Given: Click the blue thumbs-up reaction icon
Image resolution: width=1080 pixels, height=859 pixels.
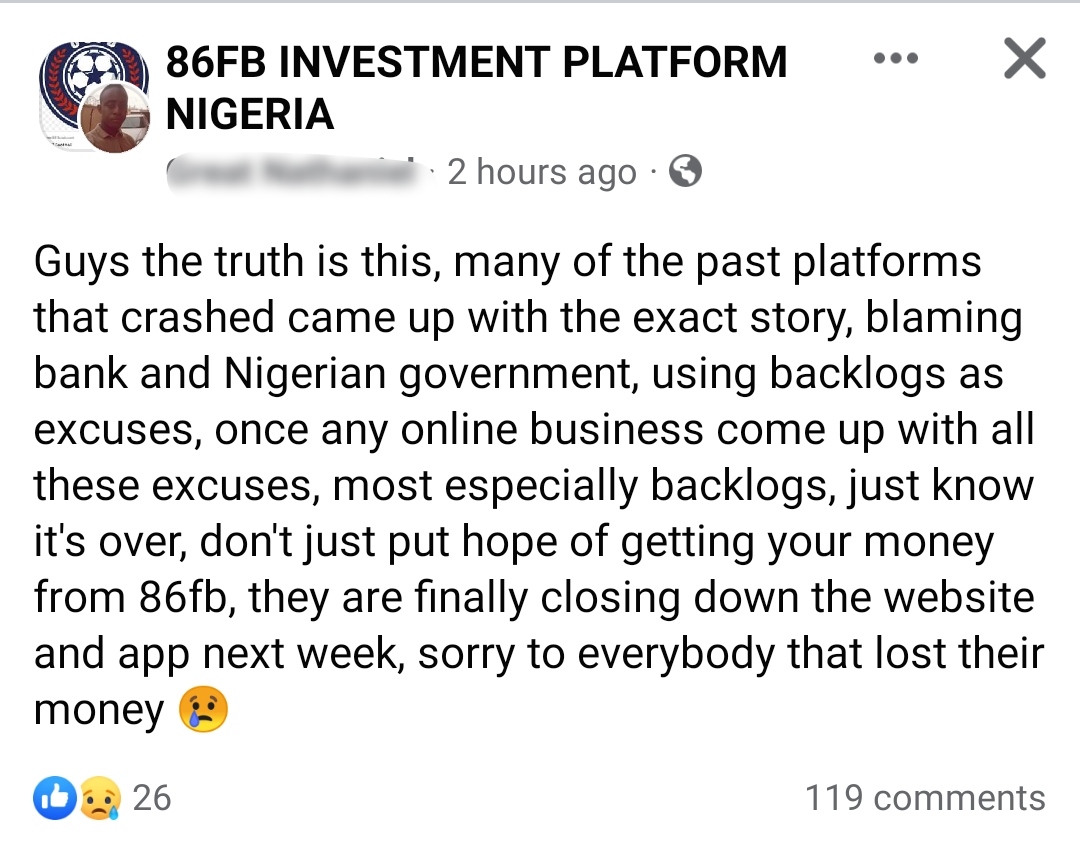Looking at the screenshot, I should click(55, 798).
